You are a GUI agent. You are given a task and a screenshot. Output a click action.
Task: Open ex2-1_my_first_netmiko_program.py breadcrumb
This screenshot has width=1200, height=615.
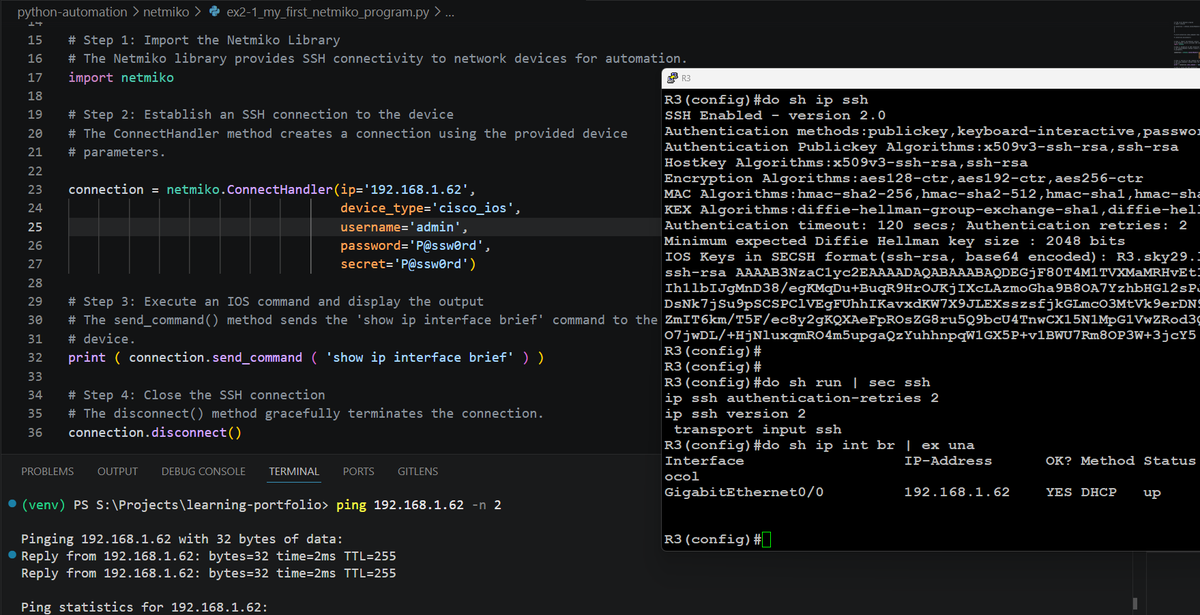coord(330,13)
